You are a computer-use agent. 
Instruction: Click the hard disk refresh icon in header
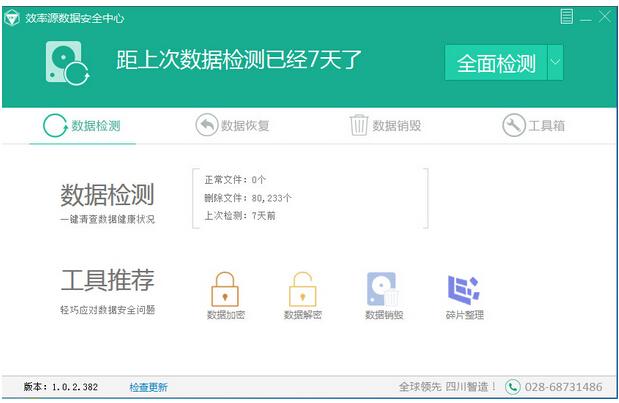[68, 64]
